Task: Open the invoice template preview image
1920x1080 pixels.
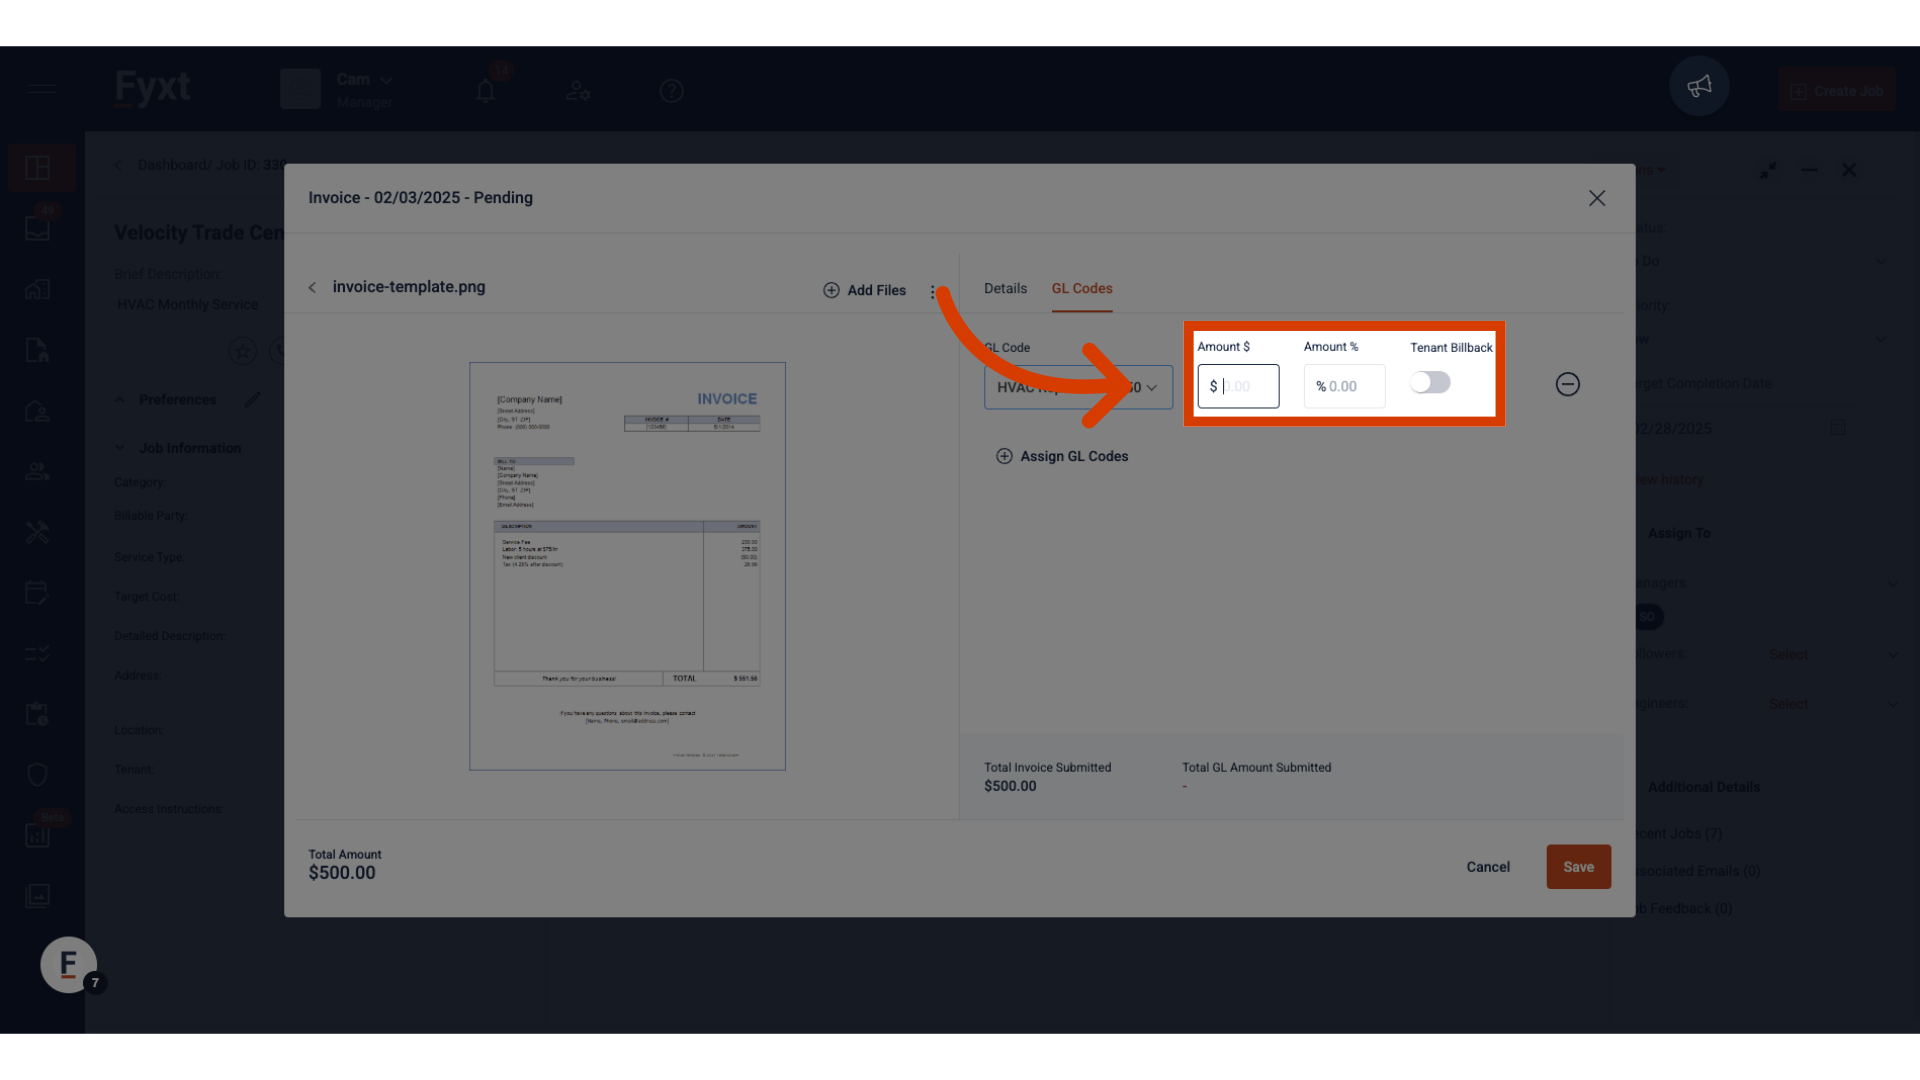Action: pyautogui.click(x=627, y=566)
